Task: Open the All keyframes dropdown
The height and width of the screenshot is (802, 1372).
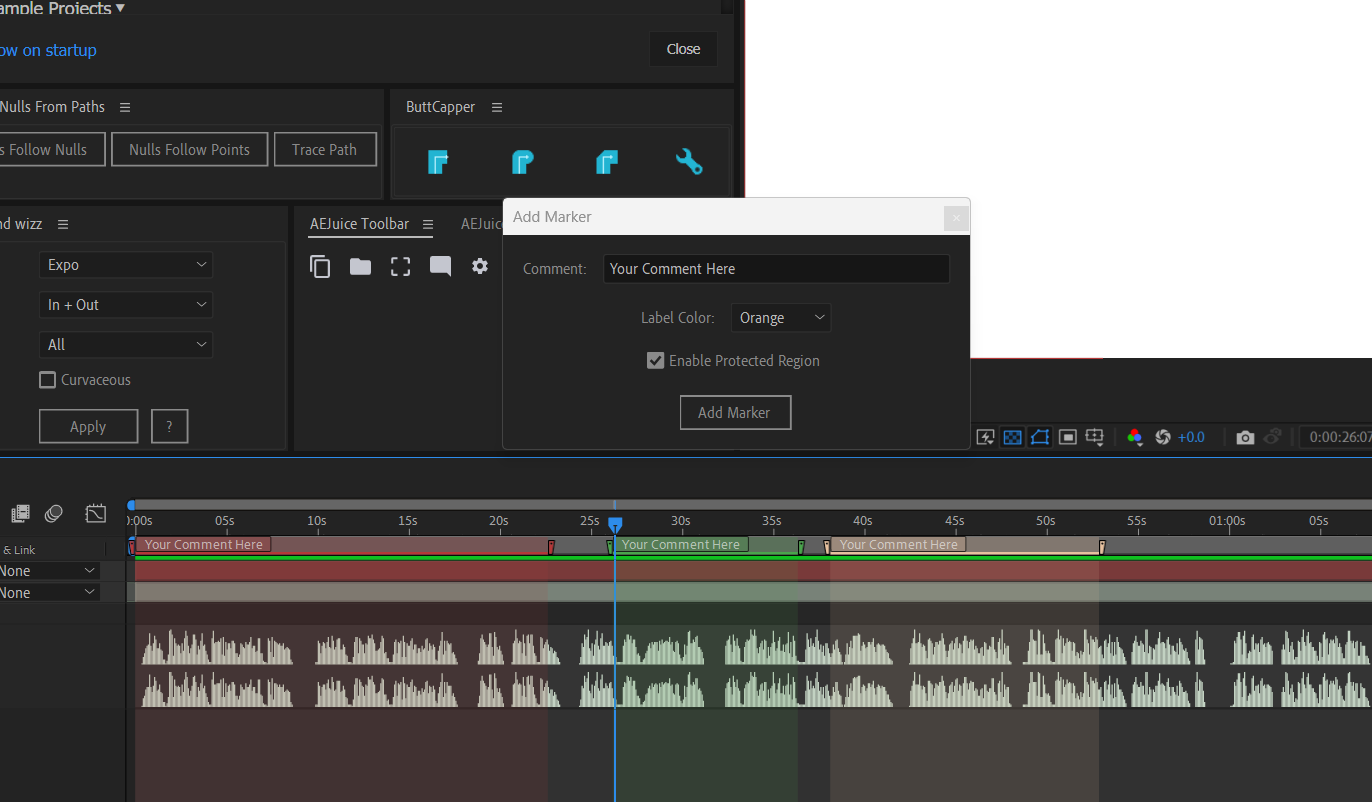Action: 126,345
